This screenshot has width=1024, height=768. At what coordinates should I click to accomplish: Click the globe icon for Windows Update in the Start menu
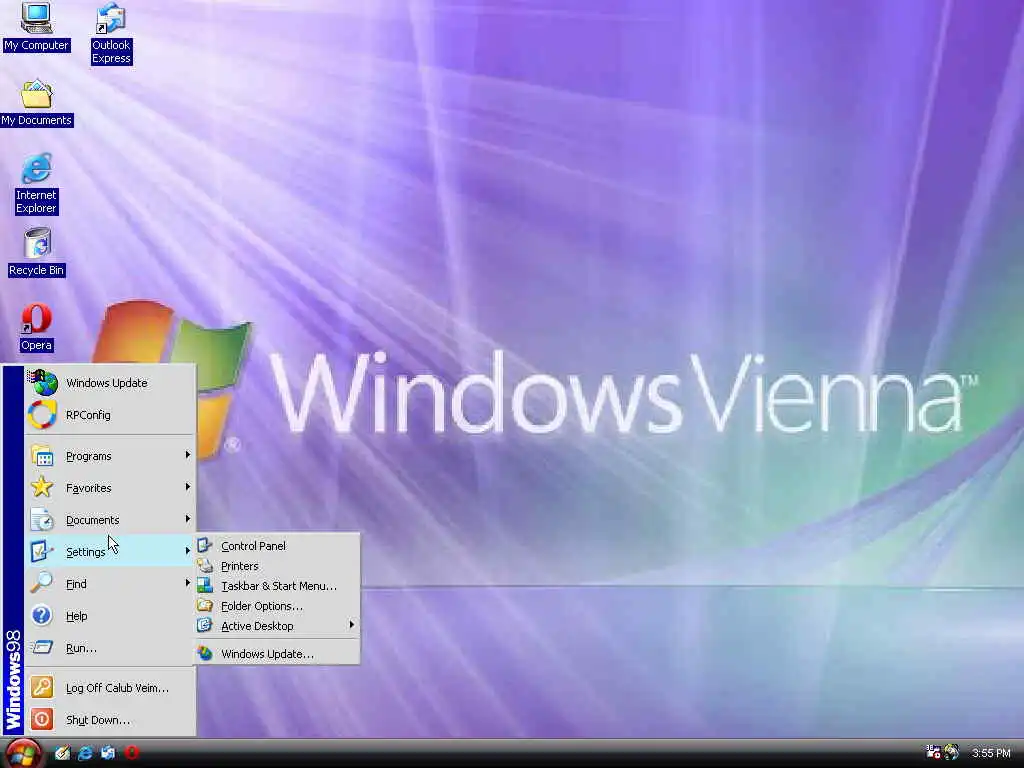point(42,383)
